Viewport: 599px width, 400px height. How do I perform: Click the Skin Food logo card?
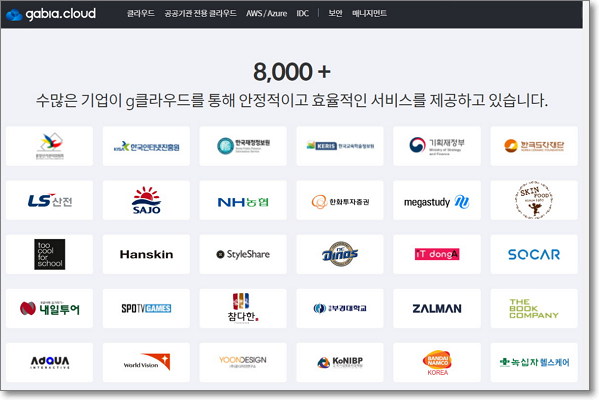[534, 200]
